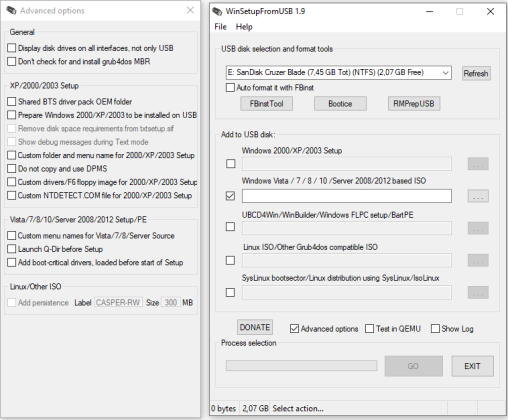Click the Vista/7/8/10 ISO path field
This screenshot has width=508, height=420.
pyautogui.click(x=347, y=196)
